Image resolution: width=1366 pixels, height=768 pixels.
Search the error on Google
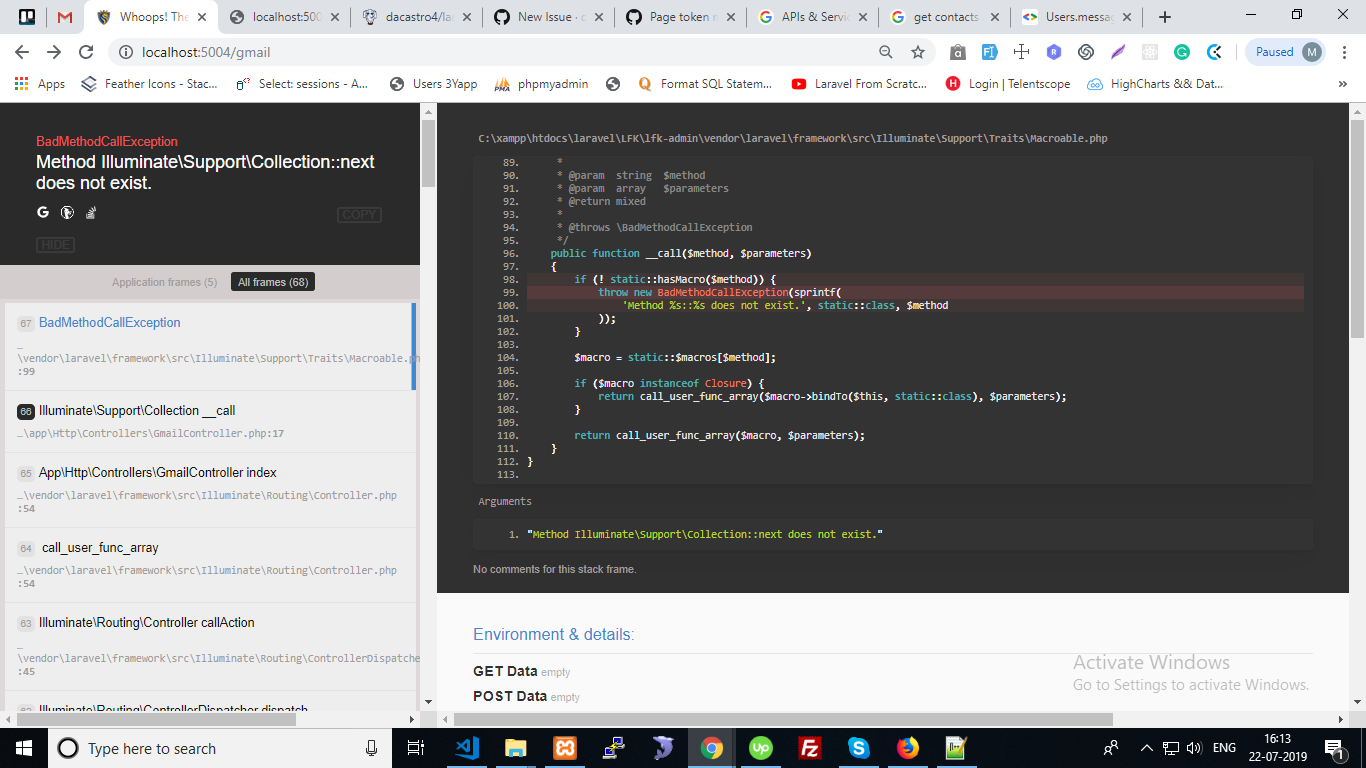42,212
